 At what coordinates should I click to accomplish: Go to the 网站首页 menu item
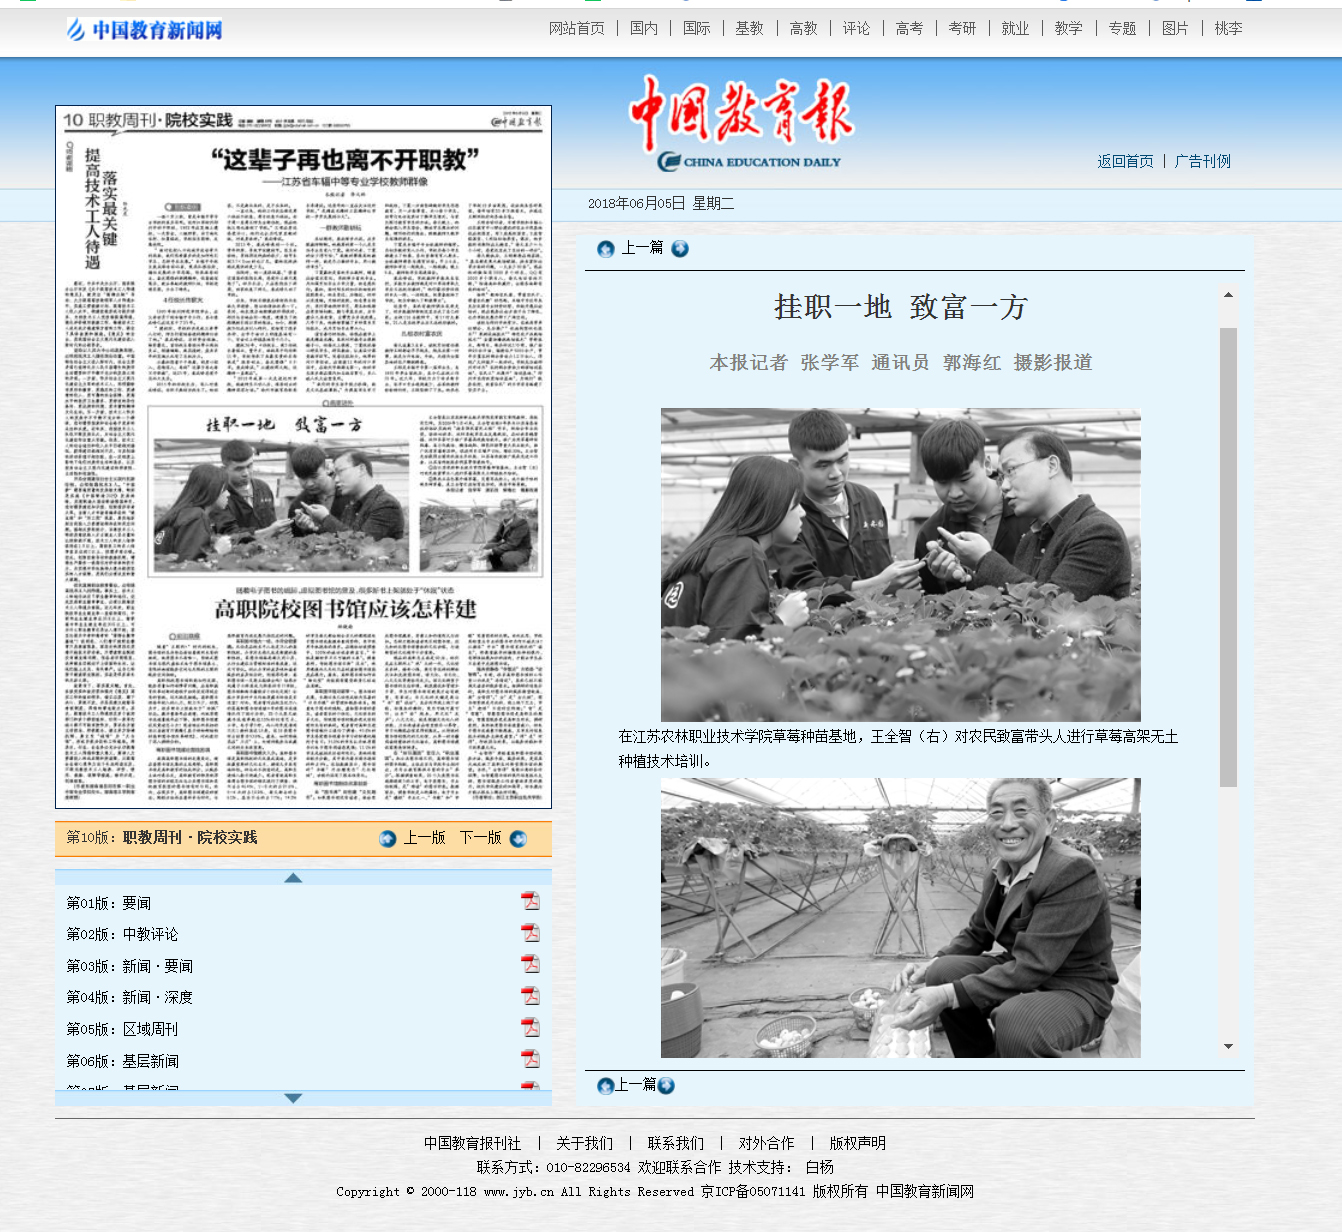pos(576,29)
